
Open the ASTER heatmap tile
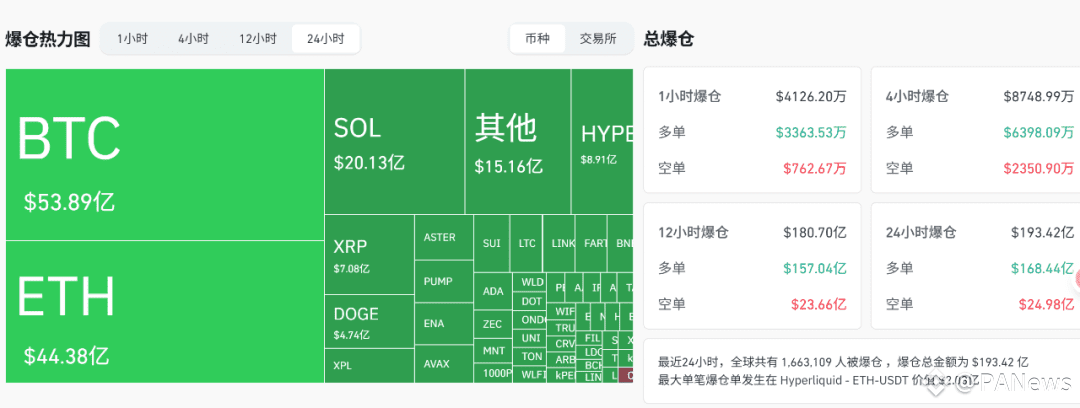click(444, 237)
